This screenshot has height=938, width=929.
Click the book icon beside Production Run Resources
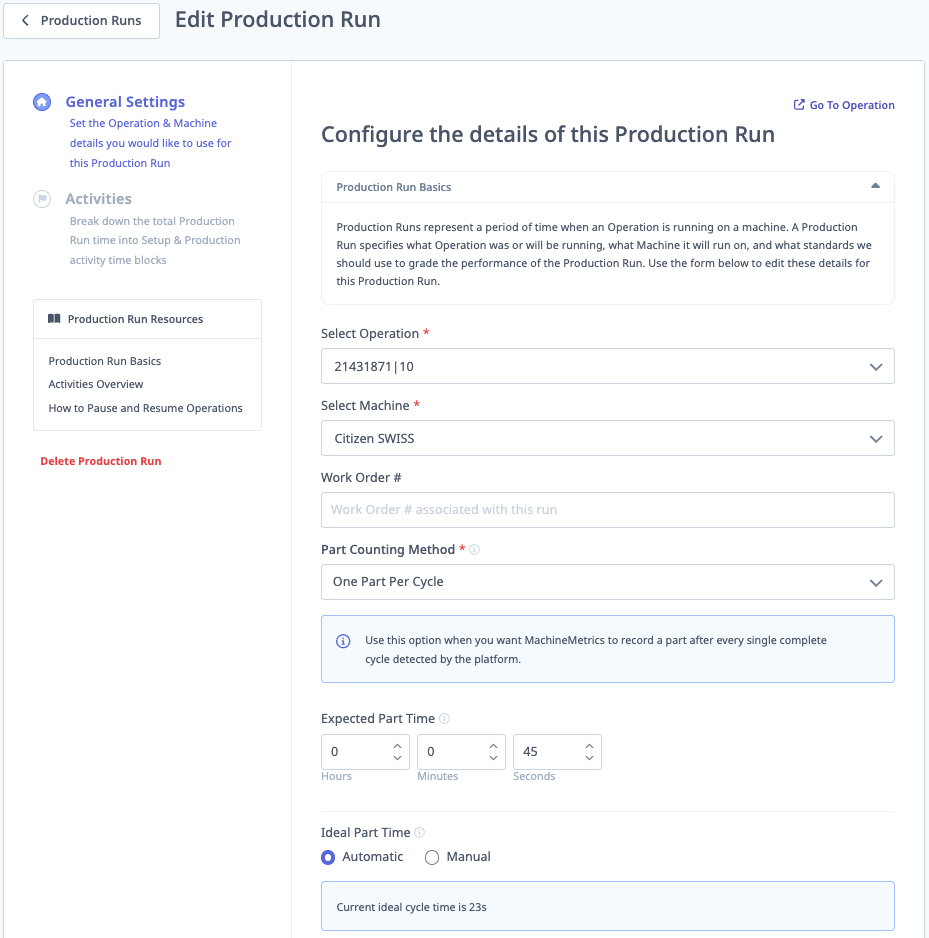pos(54,318)
